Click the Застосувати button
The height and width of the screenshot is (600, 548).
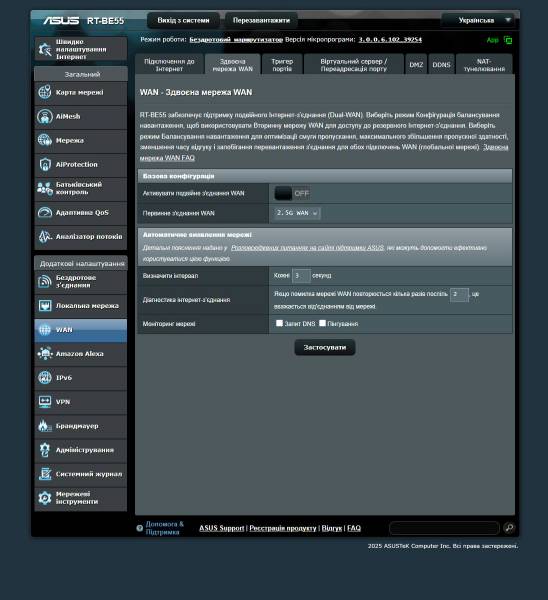[x=325, y=347]
